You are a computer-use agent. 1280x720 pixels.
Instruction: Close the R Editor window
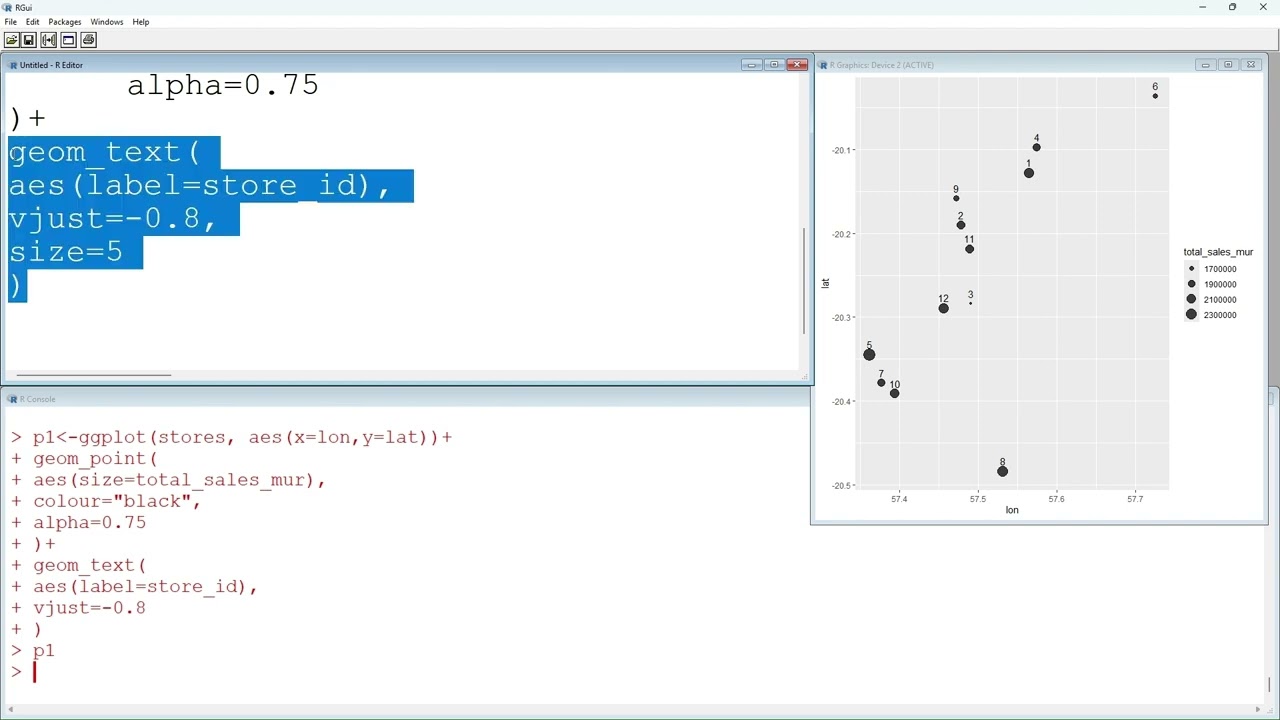[x=797, y=65]
